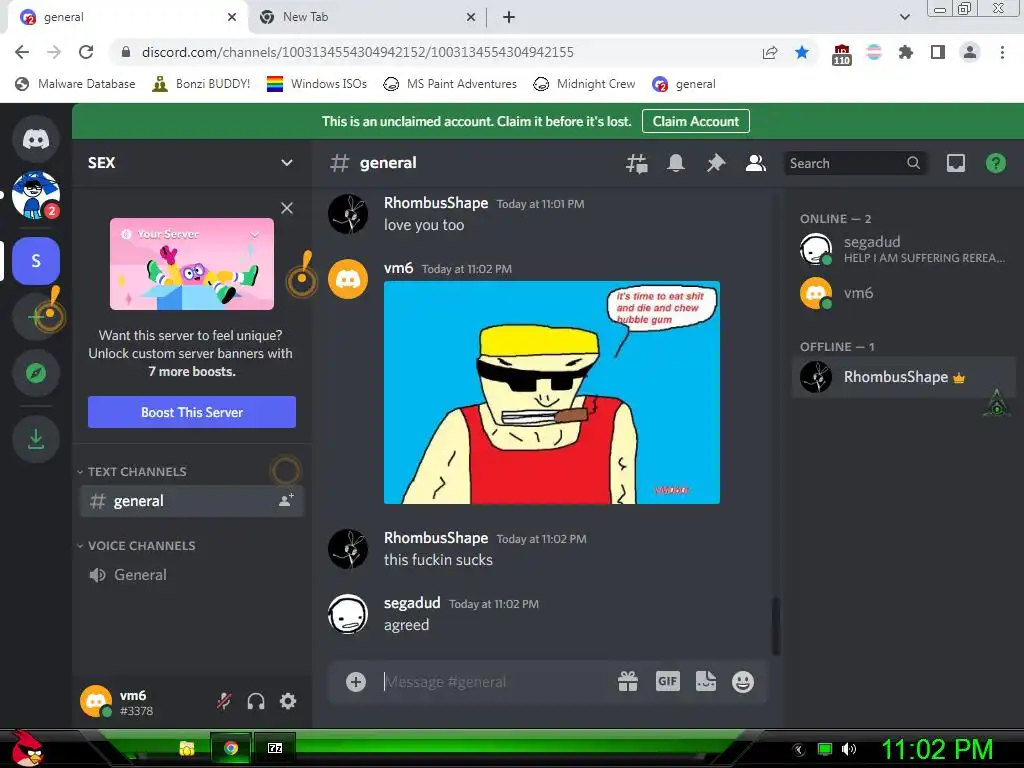
Task: Create invite icon next to general channel
Action: tap(286, 501)
